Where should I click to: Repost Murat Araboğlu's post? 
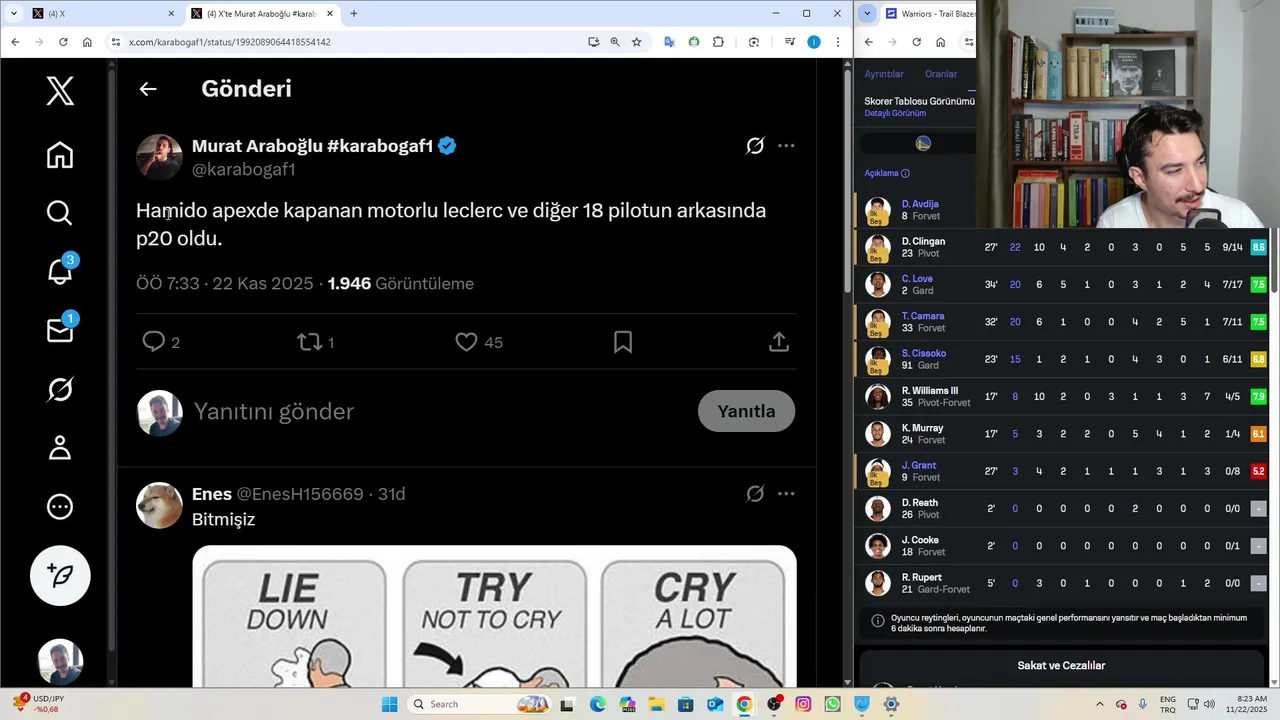point(309,342)
